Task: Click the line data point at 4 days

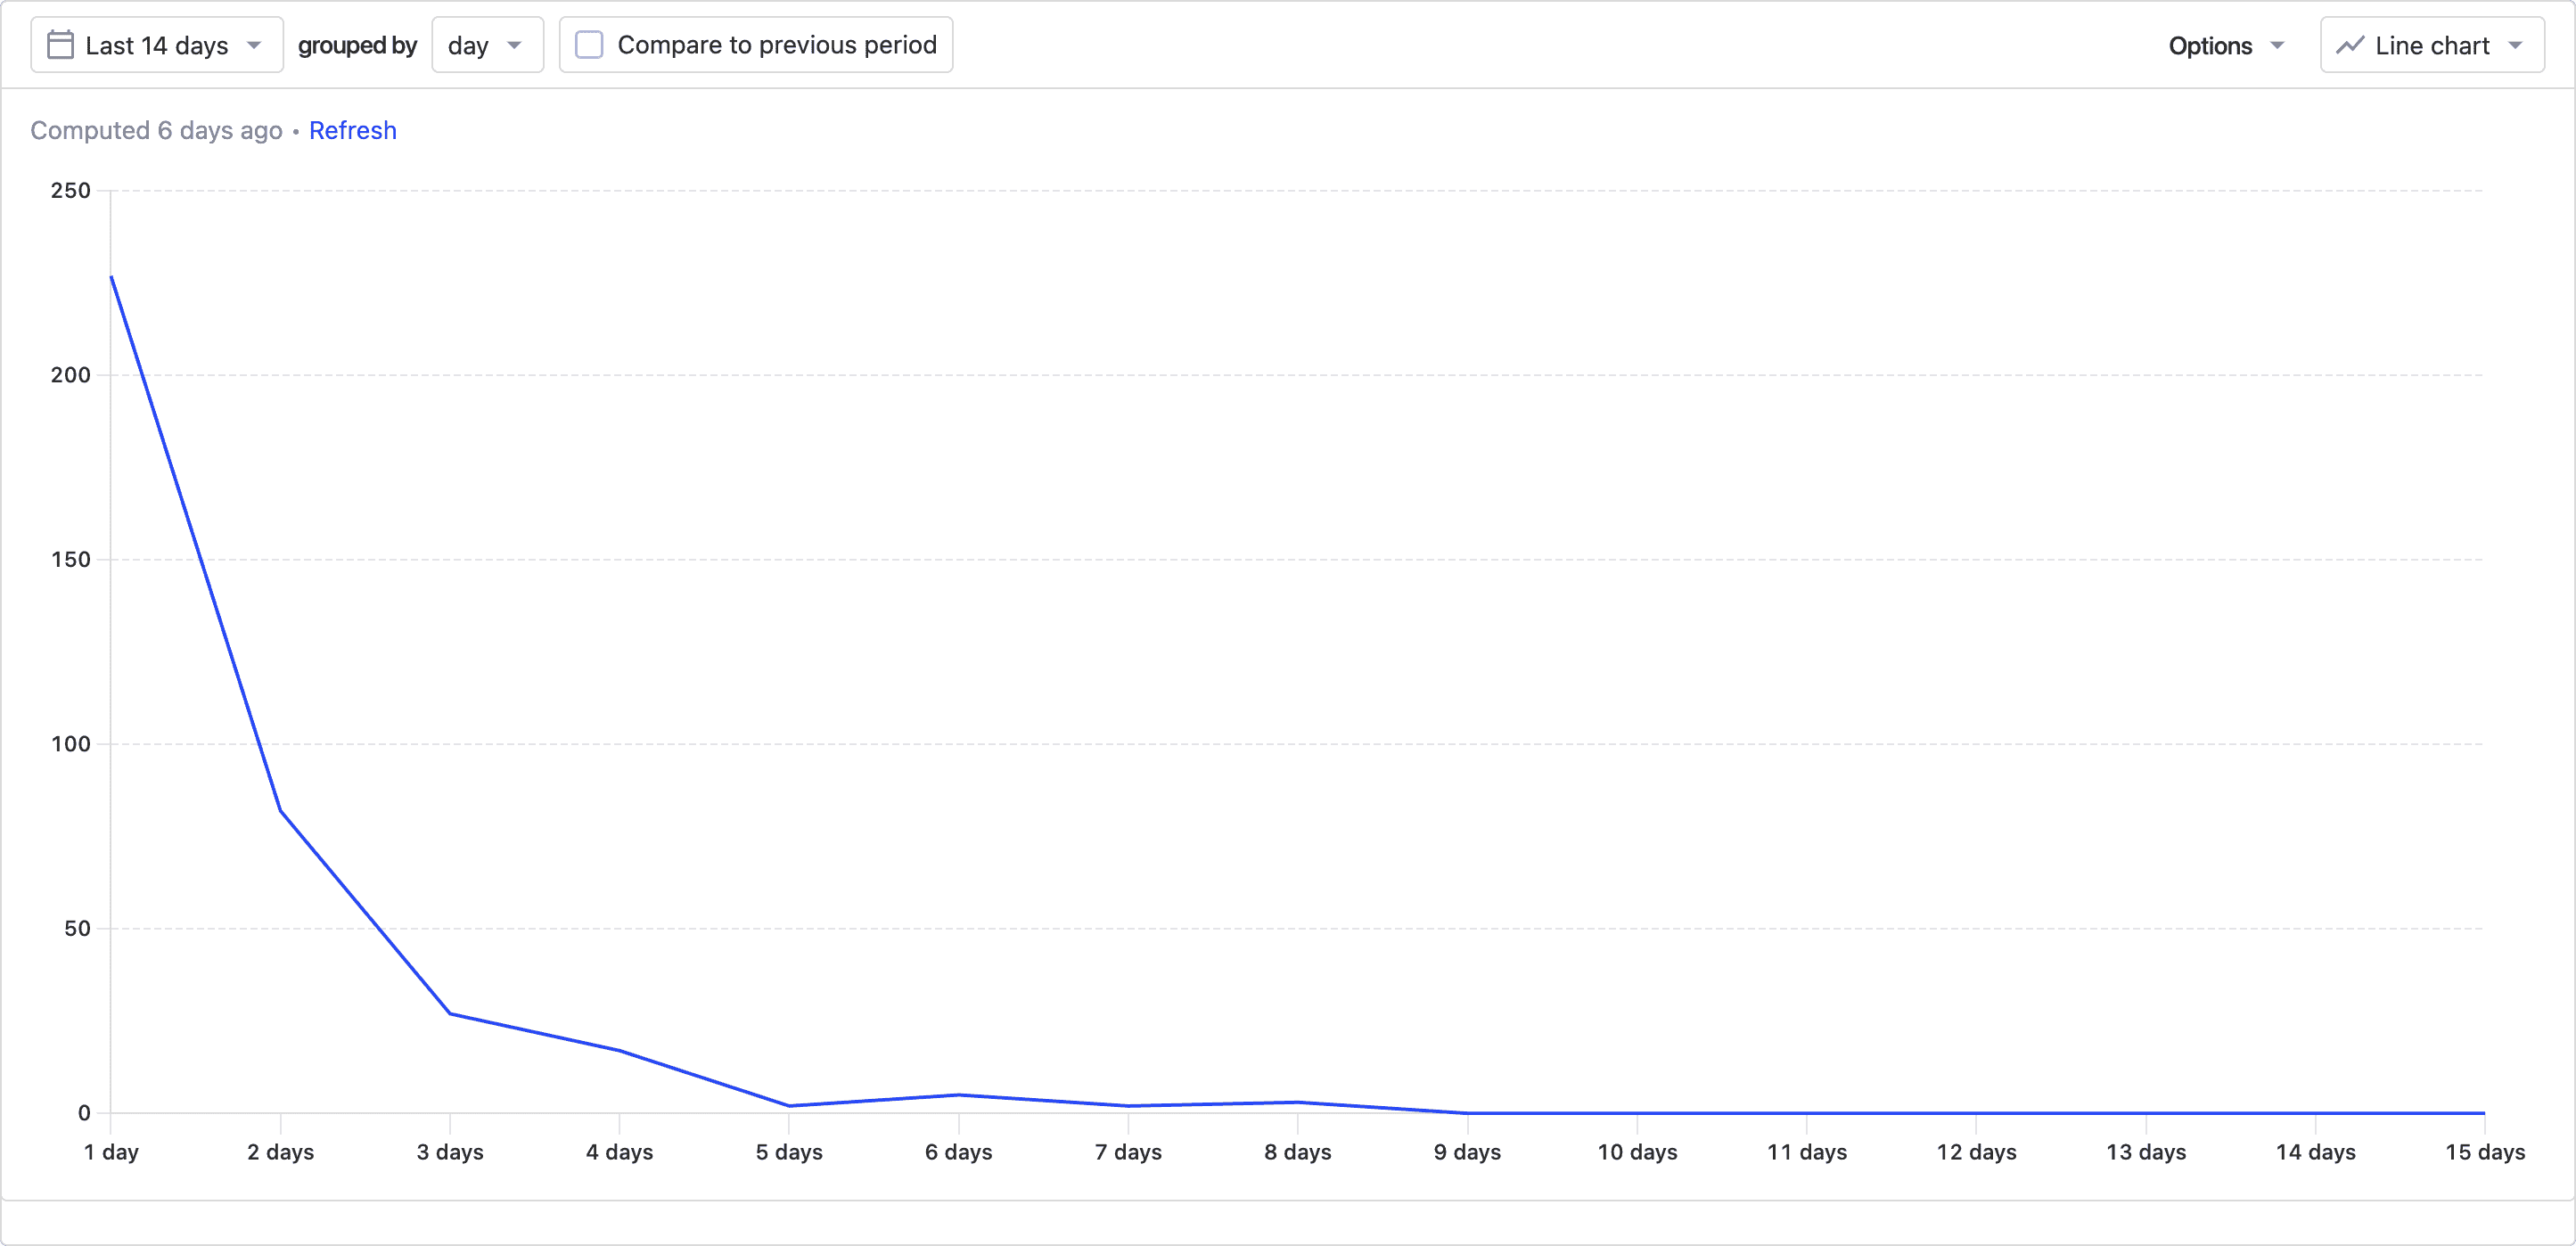Action: point(620,1050)
